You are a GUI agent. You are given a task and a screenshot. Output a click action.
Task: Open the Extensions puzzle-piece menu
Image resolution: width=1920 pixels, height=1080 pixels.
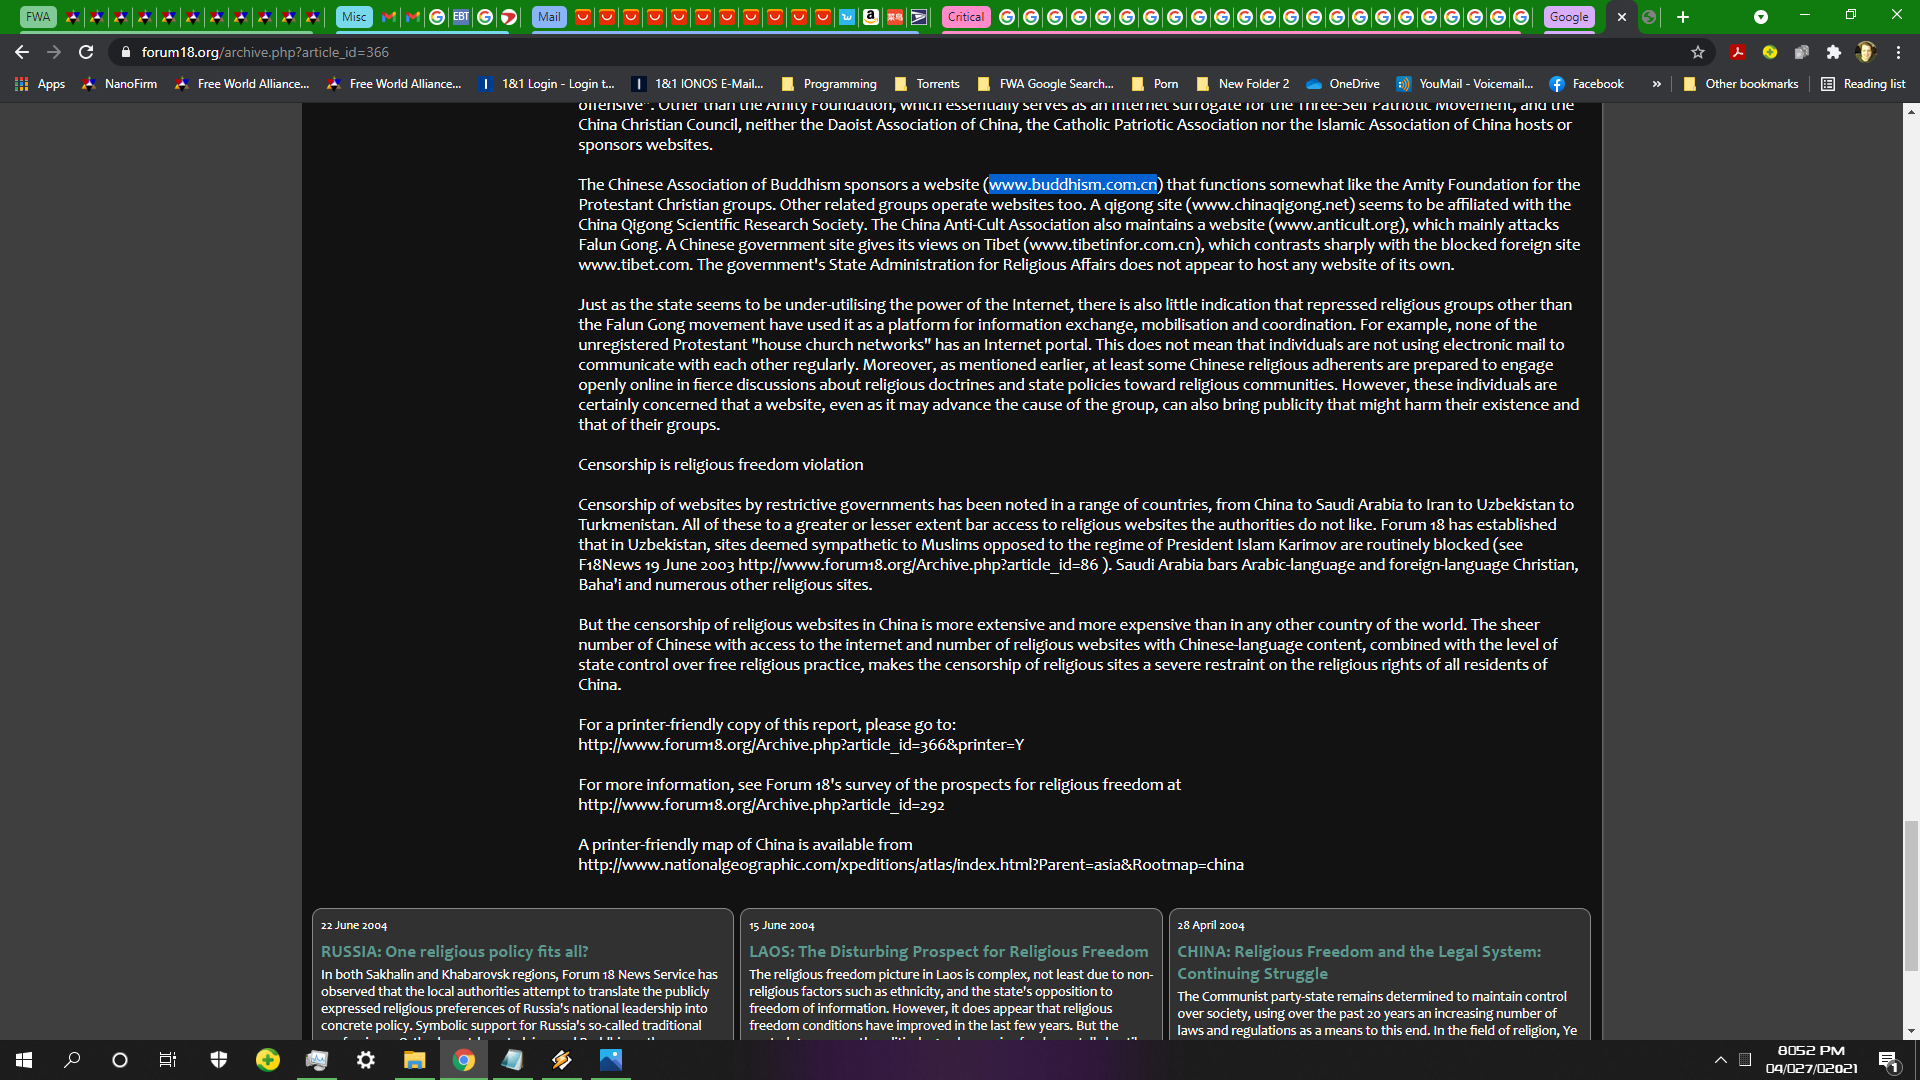(1833, 52)
